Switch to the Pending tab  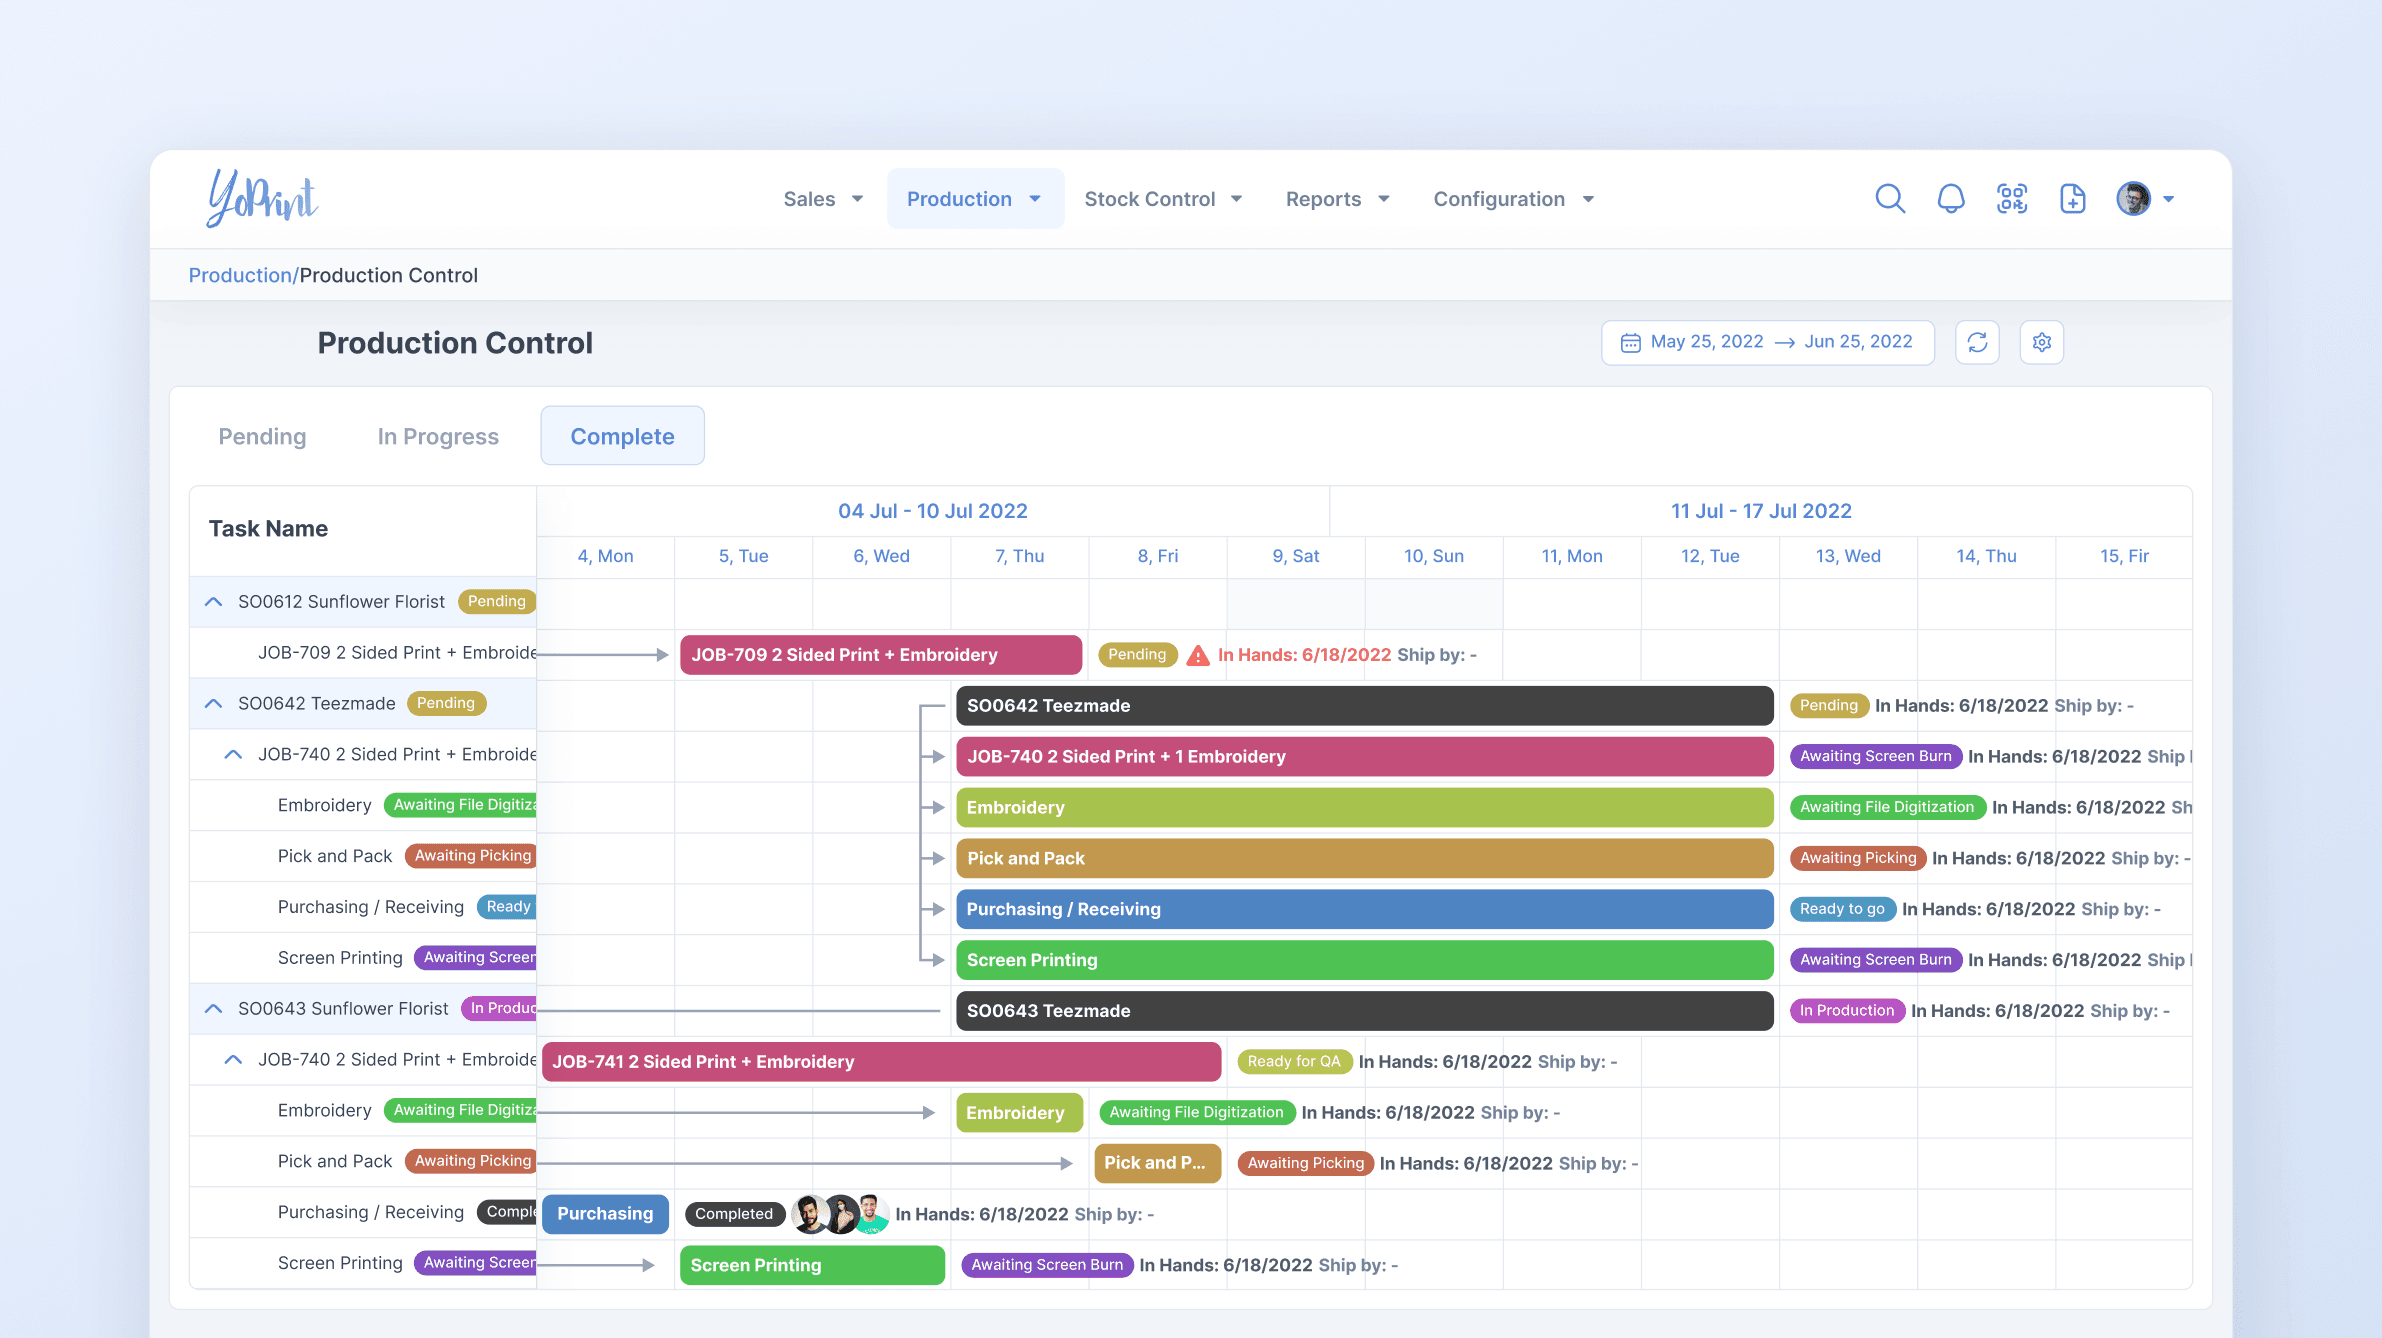click(x=261, y=435)
